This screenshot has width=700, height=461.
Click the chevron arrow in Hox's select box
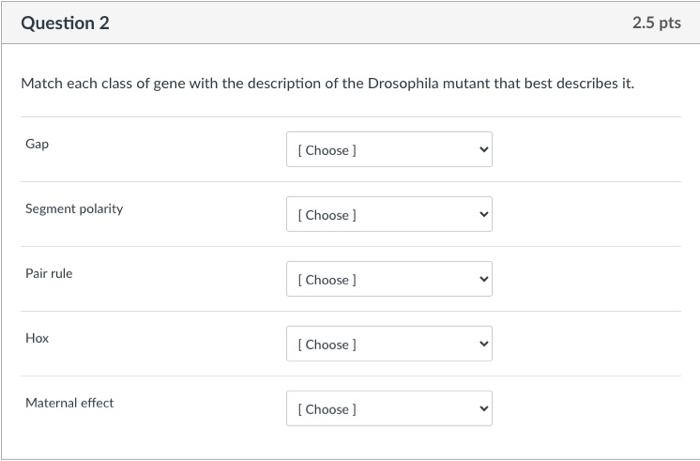pyautogui.click(x=484, y=344)
